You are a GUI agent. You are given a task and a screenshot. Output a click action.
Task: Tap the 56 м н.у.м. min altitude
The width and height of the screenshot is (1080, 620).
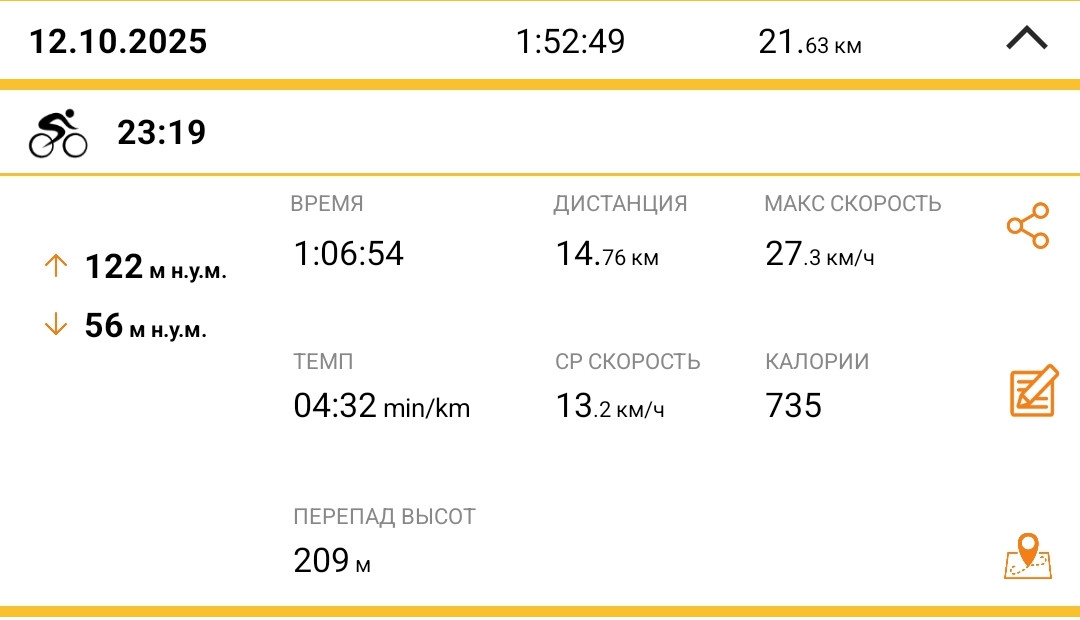tap(145, 325)
